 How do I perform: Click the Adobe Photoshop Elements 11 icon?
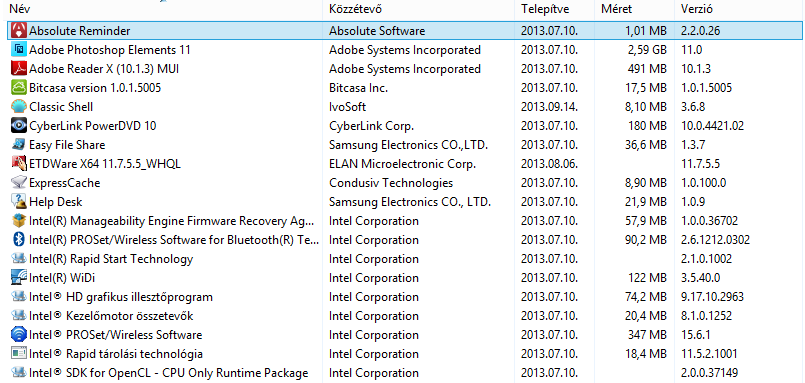19,50
